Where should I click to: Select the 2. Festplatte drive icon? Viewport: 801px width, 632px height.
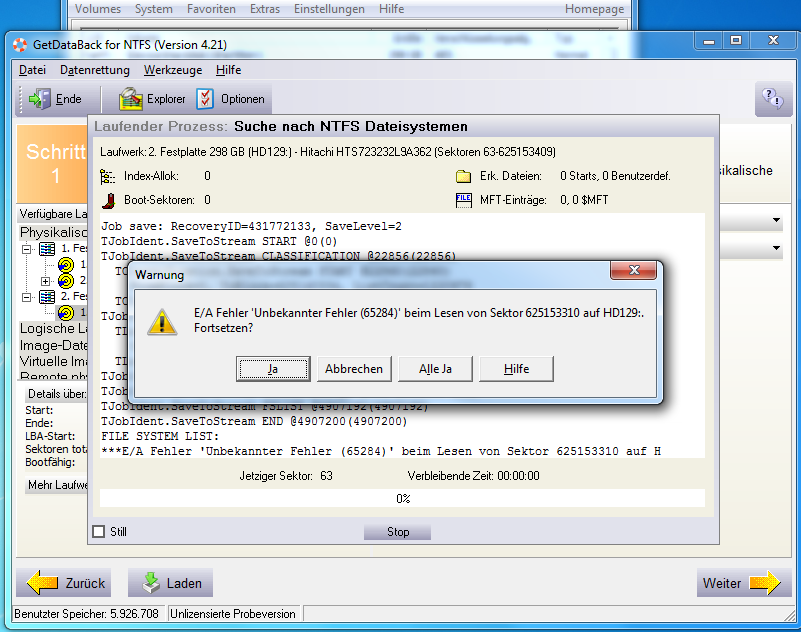click(x=47, y=296)
